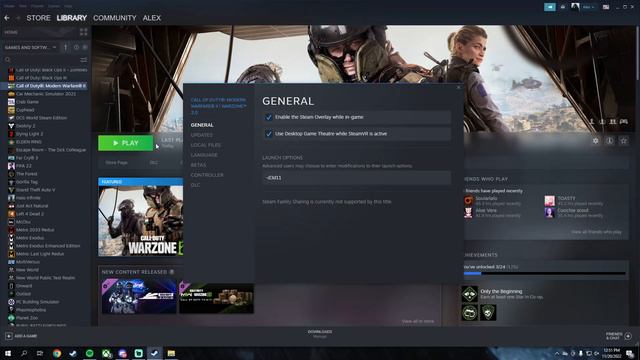Open the Betas properties tab
The image size is (640, 360).
click(x=198, y=165)
